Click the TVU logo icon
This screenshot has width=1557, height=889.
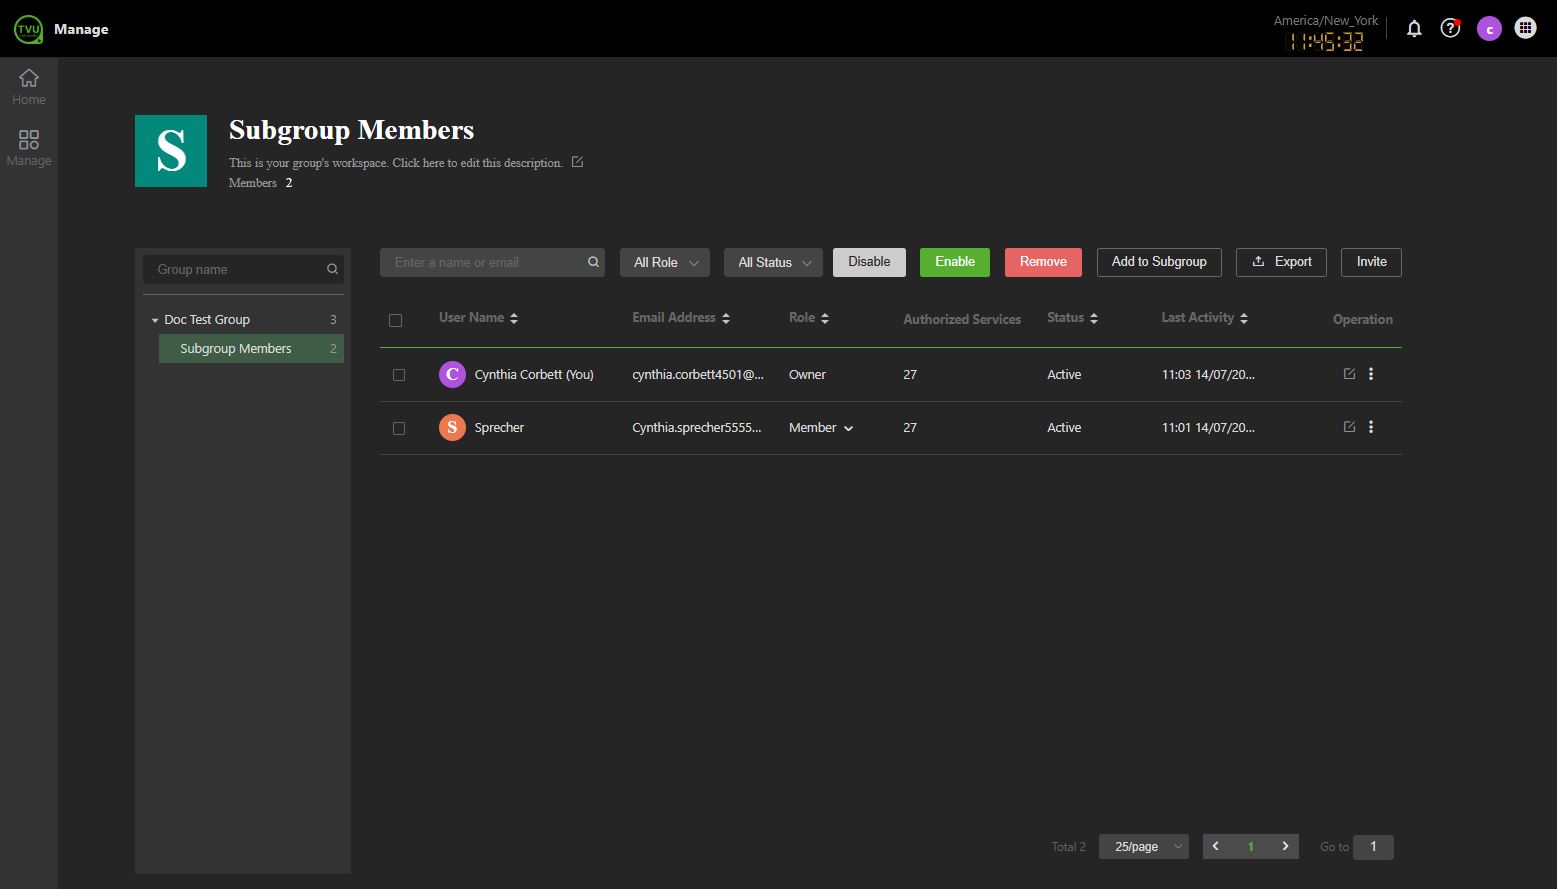coord(28,29)
